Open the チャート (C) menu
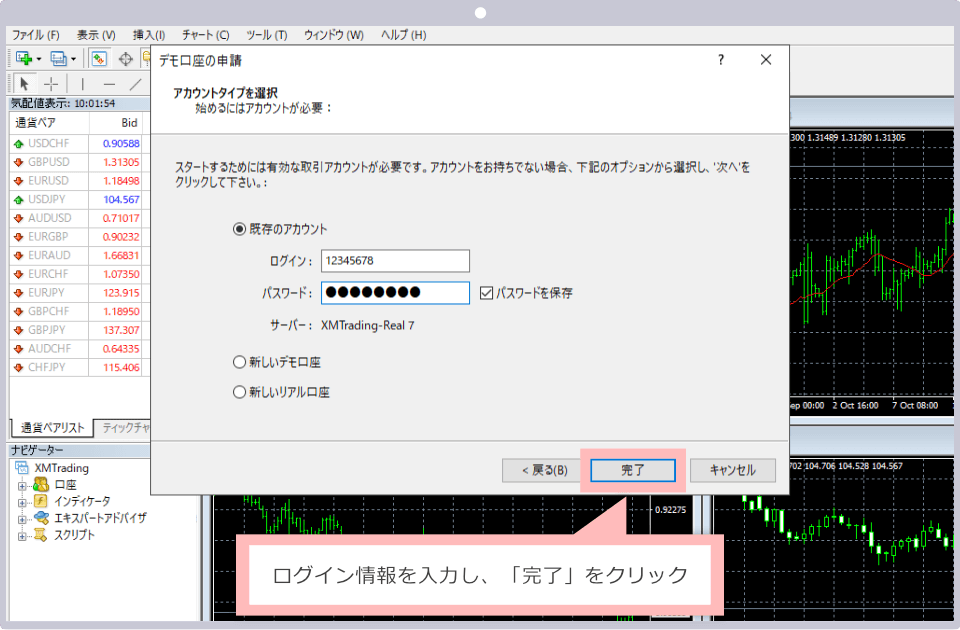 [x=205, y=35]
